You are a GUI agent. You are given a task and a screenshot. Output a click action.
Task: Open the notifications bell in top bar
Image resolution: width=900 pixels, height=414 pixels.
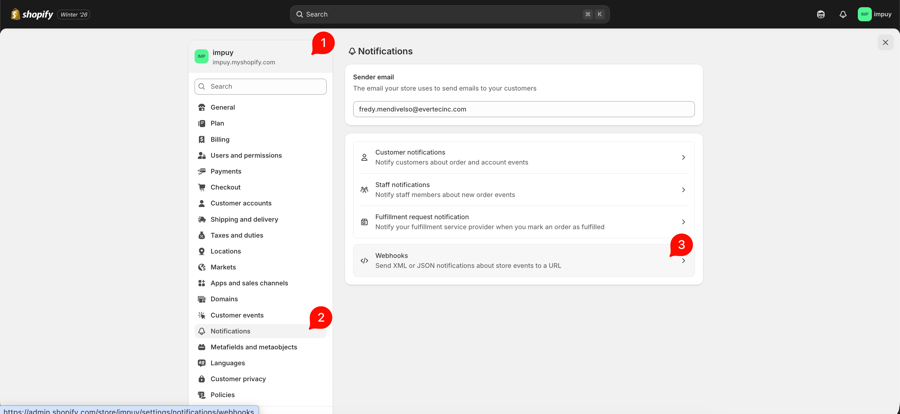click(x=843, y=14)
